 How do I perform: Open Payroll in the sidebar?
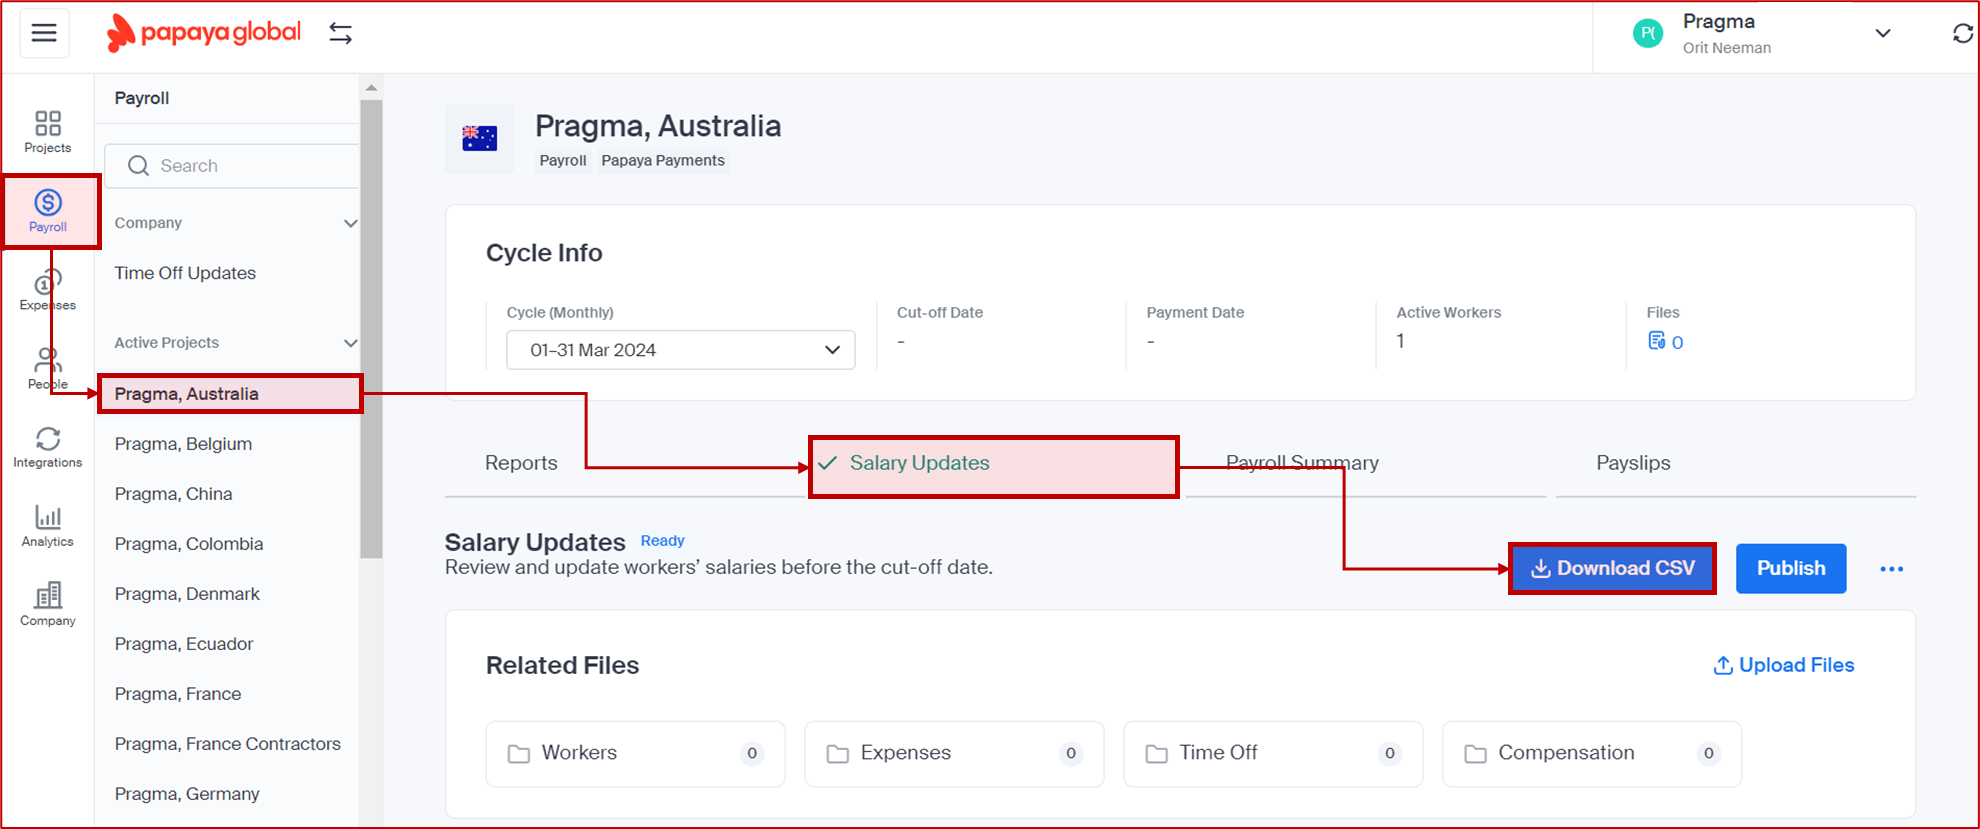click(x=48, y=211)
